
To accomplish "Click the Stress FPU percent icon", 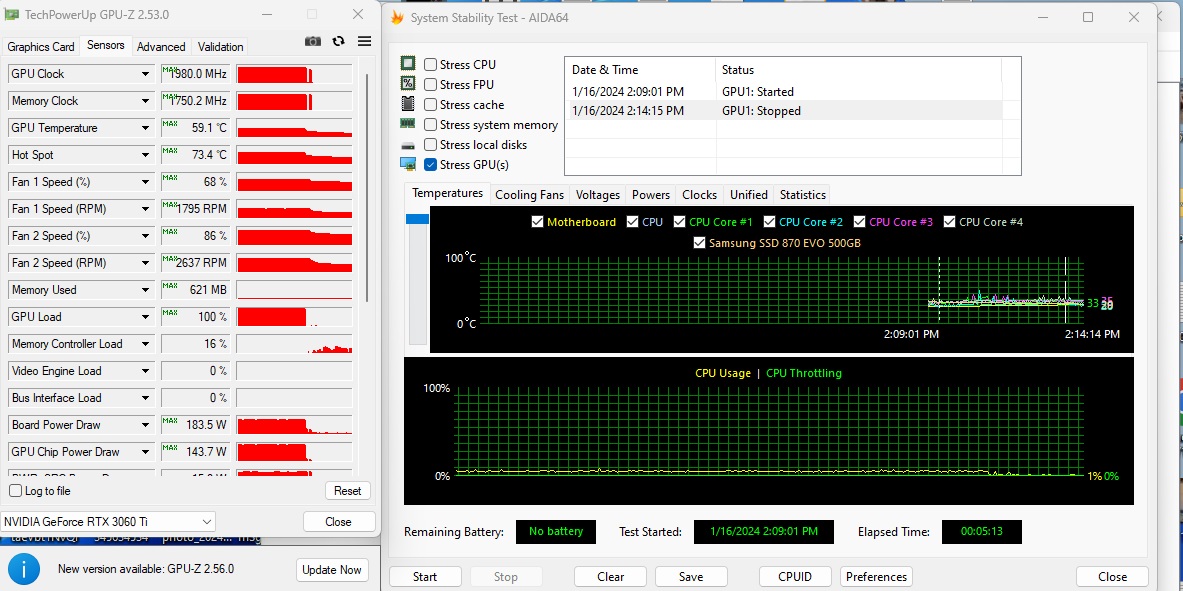I will [x=408, y=84].
